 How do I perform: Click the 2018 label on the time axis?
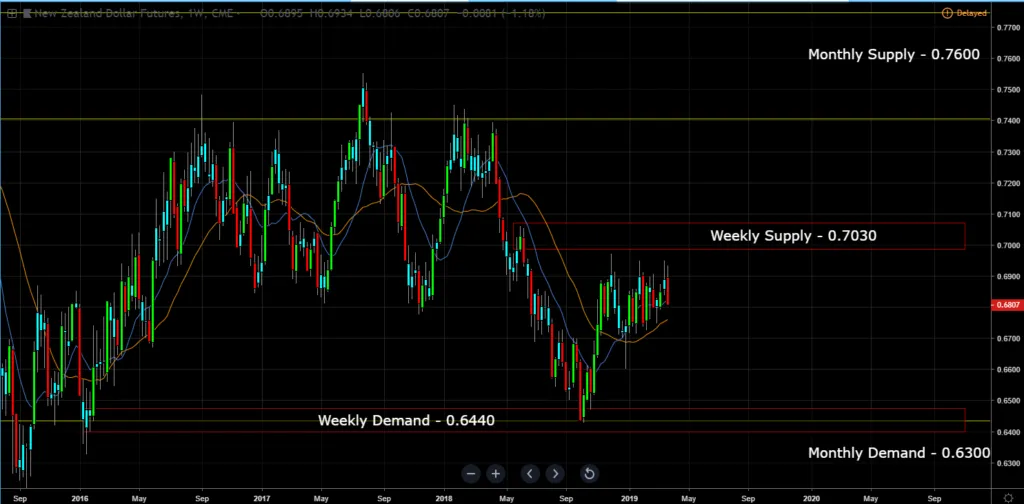(445, 497)
